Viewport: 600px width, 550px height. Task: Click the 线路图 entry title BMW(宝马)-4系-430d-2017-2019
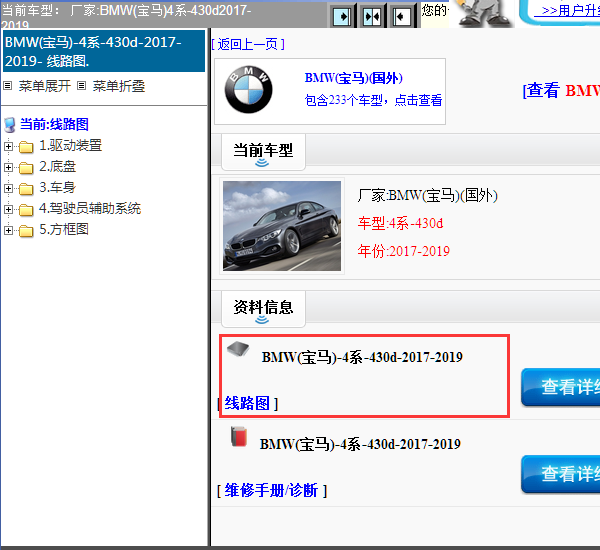[362, 357]
